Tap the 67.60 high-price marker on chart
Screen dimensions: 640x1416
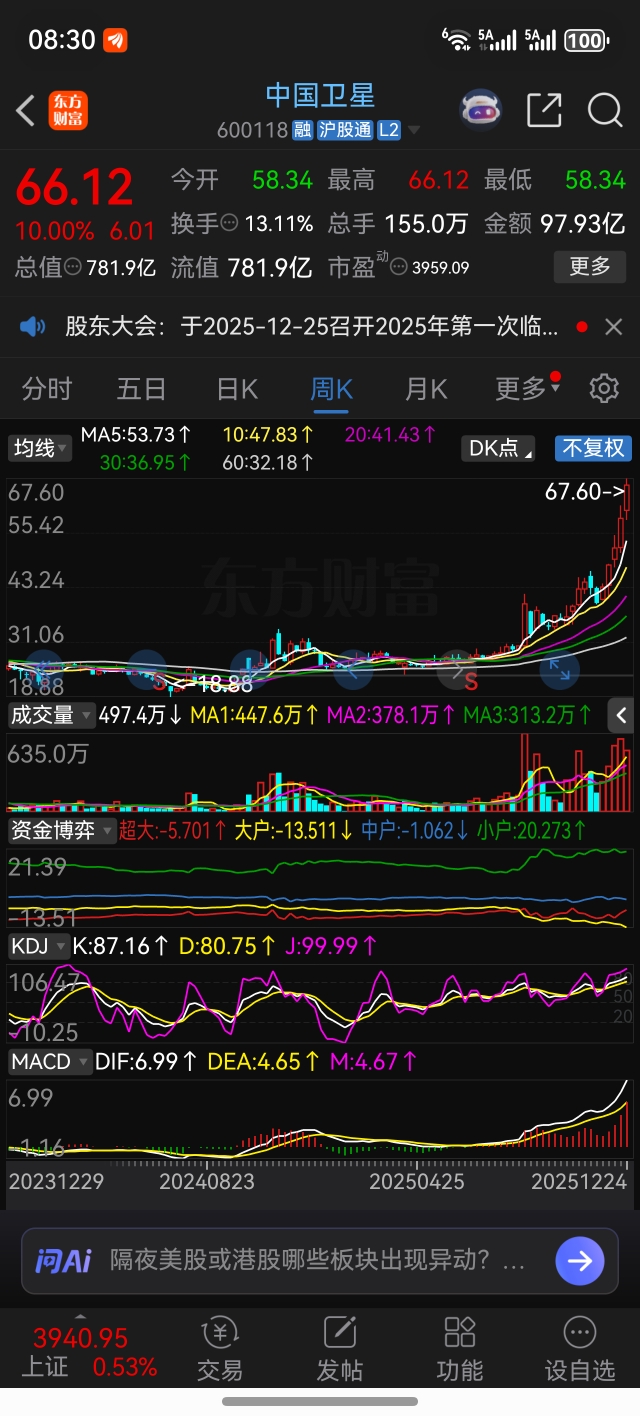click(x=585, y=491)
